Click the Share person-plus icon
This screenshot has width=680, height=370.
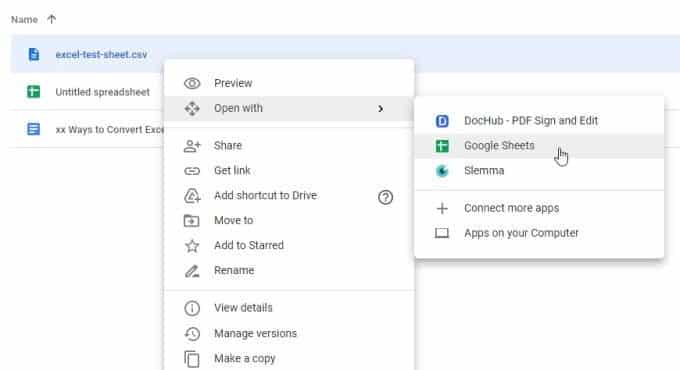coord(192,146)
